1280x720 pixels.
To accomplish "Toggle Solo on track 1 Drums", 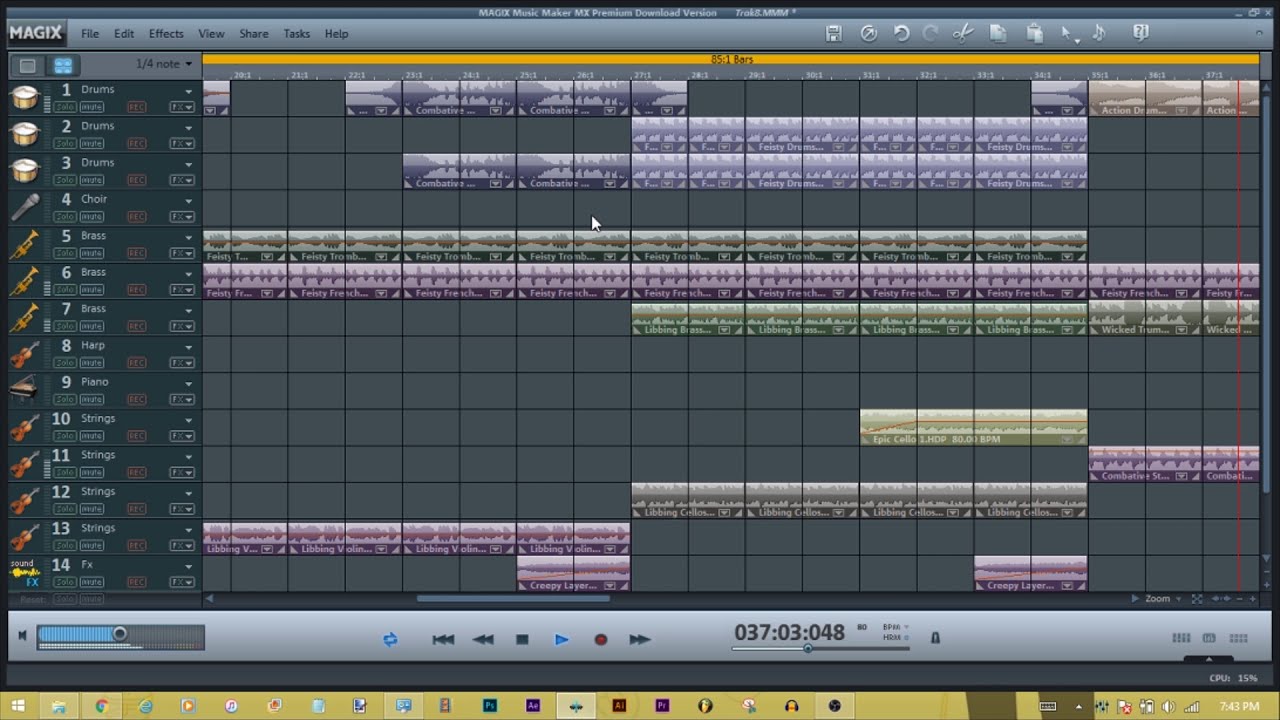I will pyautogui.click(x=65, y=107).
